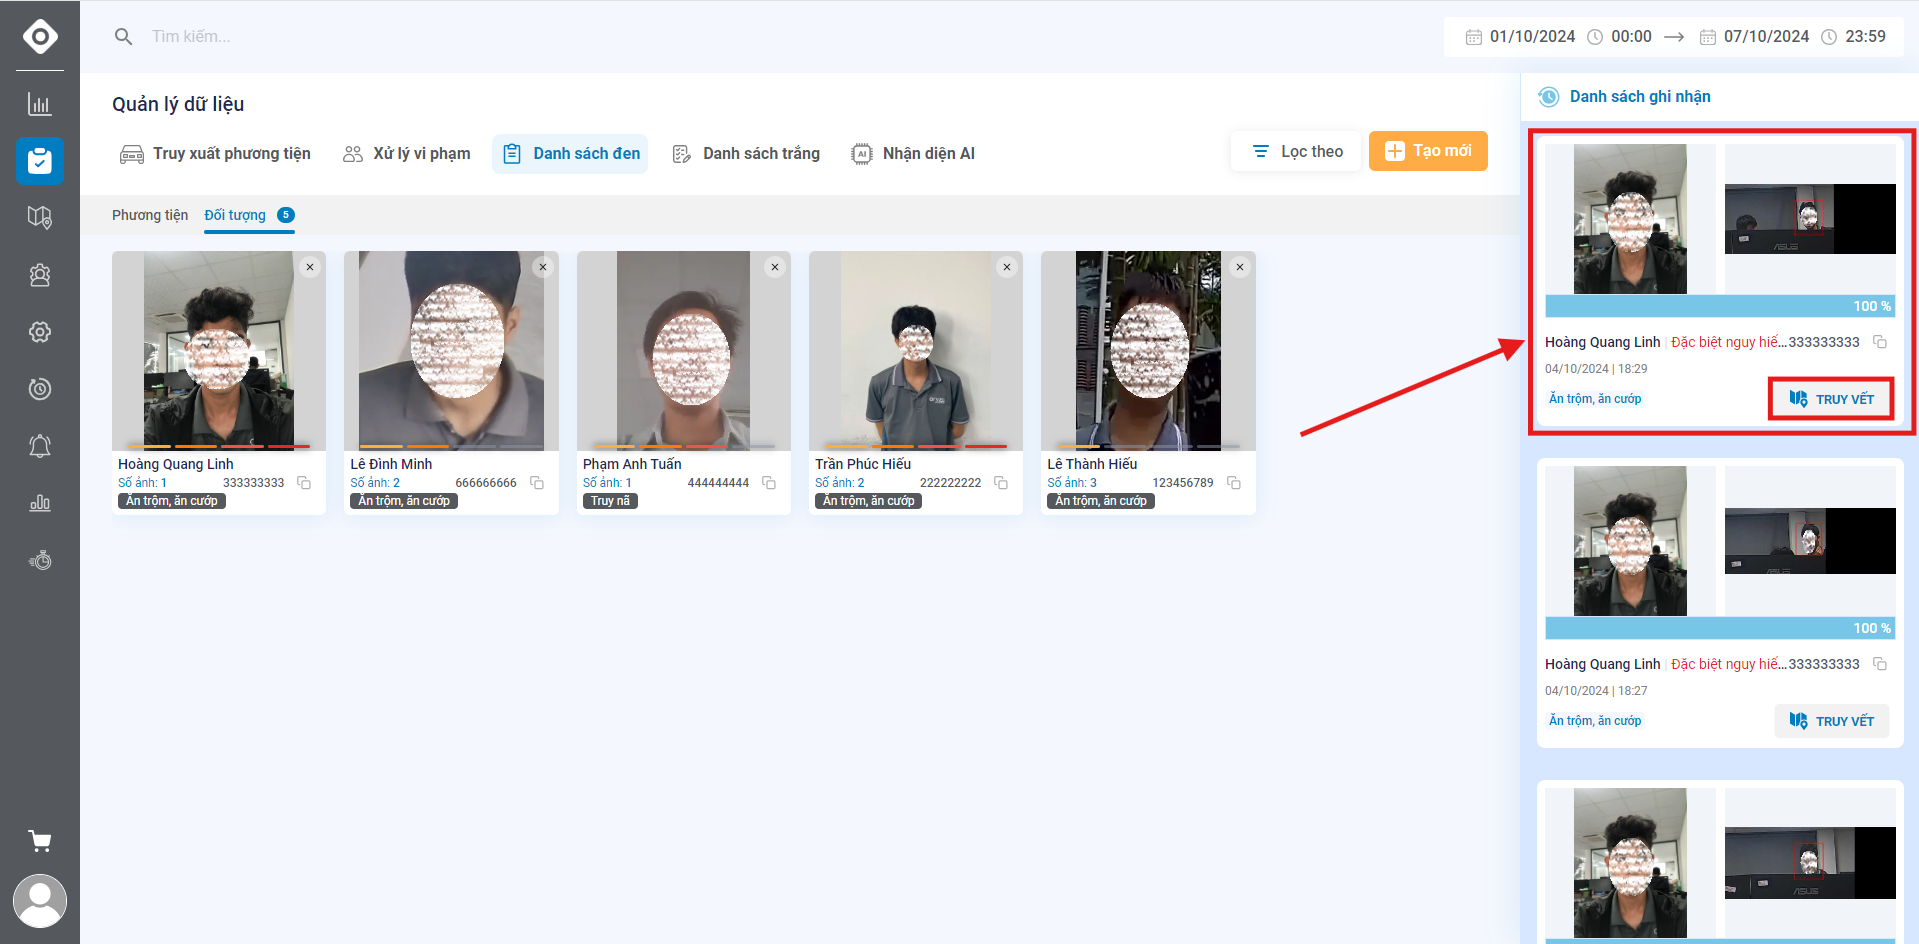Open end time 23:59 picker
The width and height of the screenshot is (1919, 944).
pyautogui.click(x=1853, y=37)
